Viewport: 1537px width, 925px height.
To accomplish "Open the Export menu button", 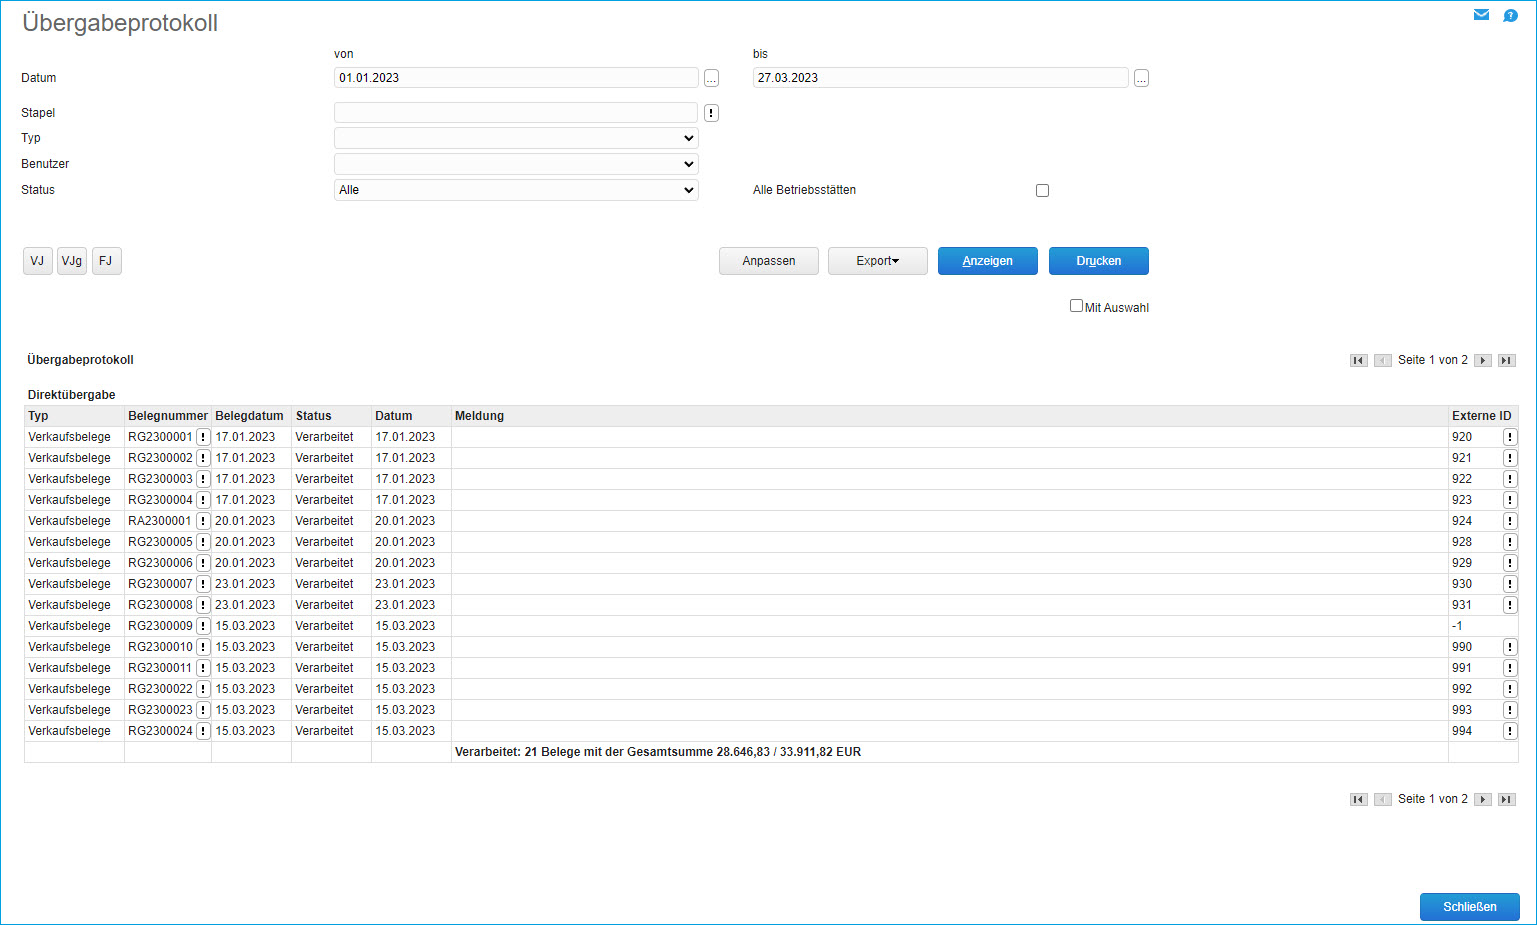I will (x=877, y=261).
